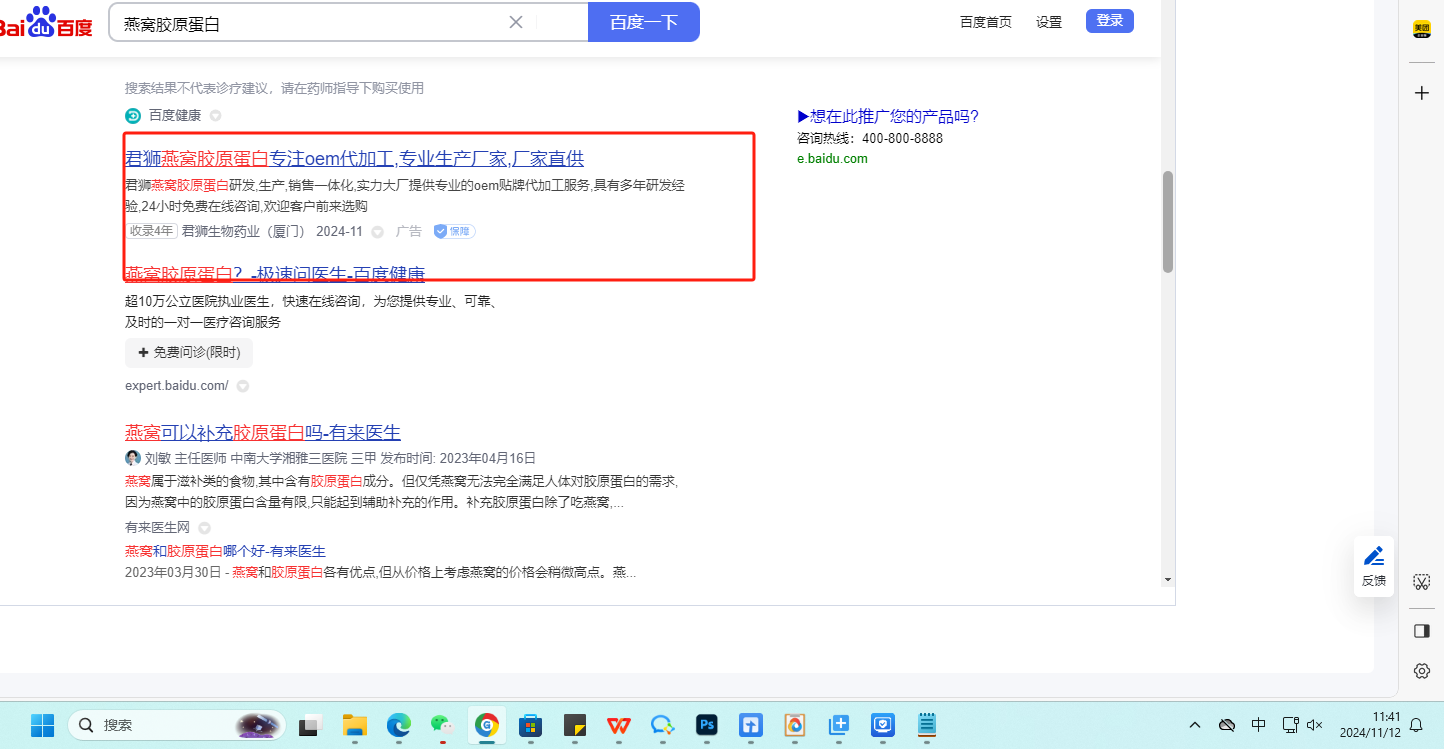Toggle mute via the taskbar speaker icon
The height and width of the screenshot is (749, 1444).
click(x=1315, y=725)
